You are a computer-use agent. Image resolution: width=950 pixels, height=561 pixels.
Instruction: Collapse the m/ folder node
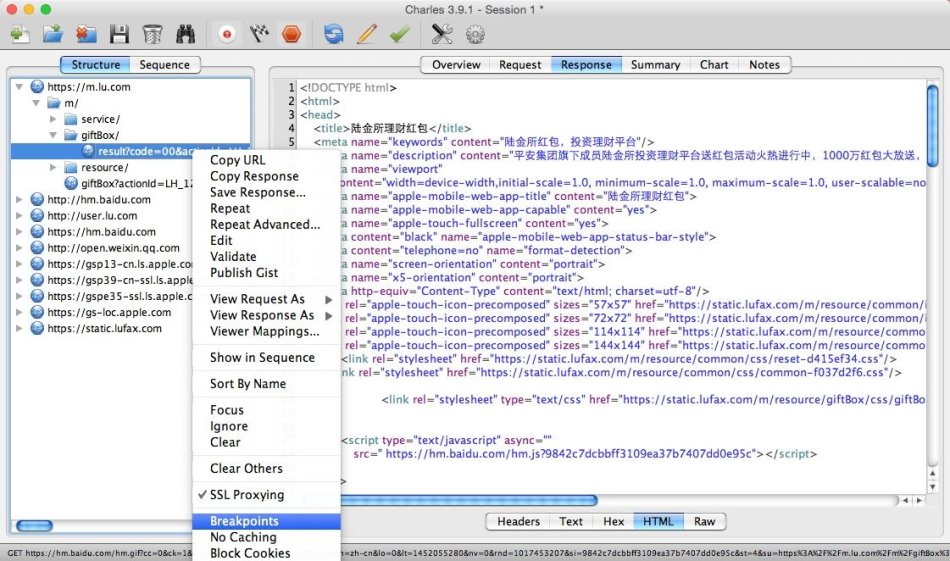coord(36,103)
